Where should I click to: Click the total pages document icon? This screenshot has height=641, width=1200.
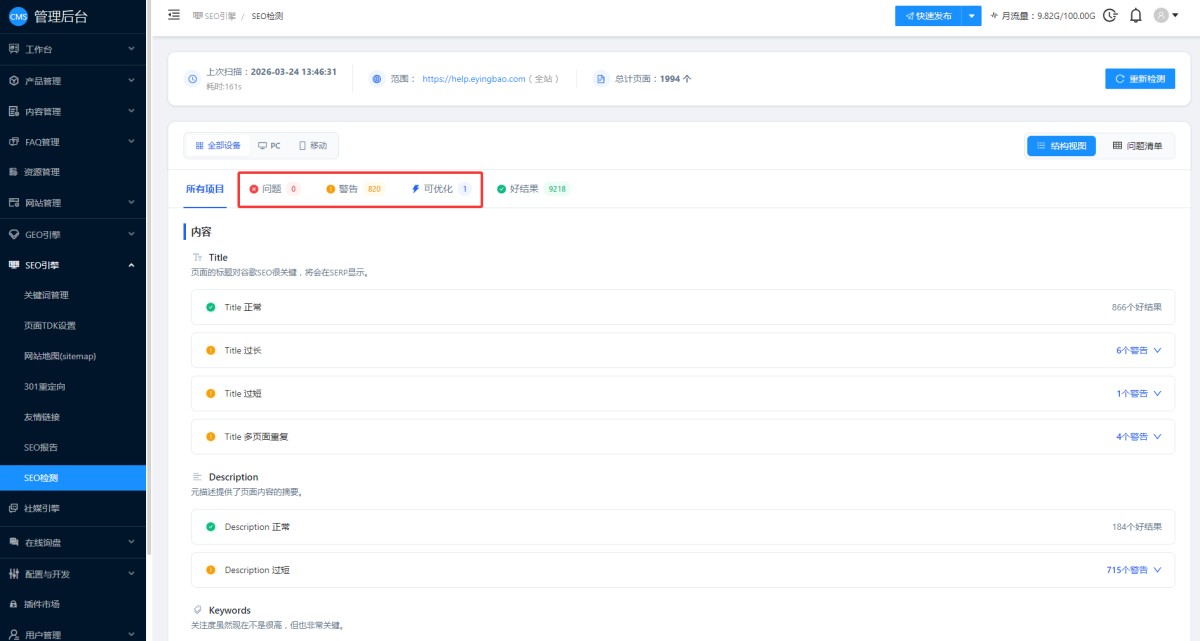[600, 79]
